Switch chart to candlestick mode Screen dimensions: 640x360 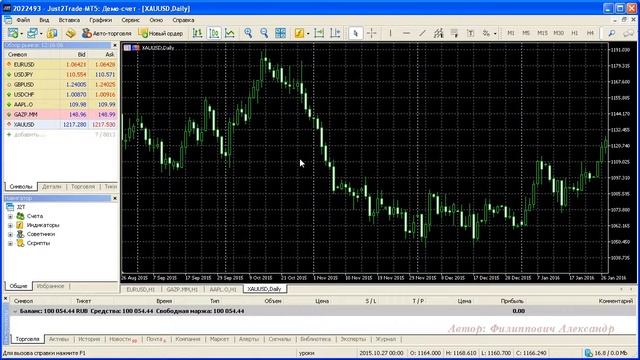coord(214,33)
